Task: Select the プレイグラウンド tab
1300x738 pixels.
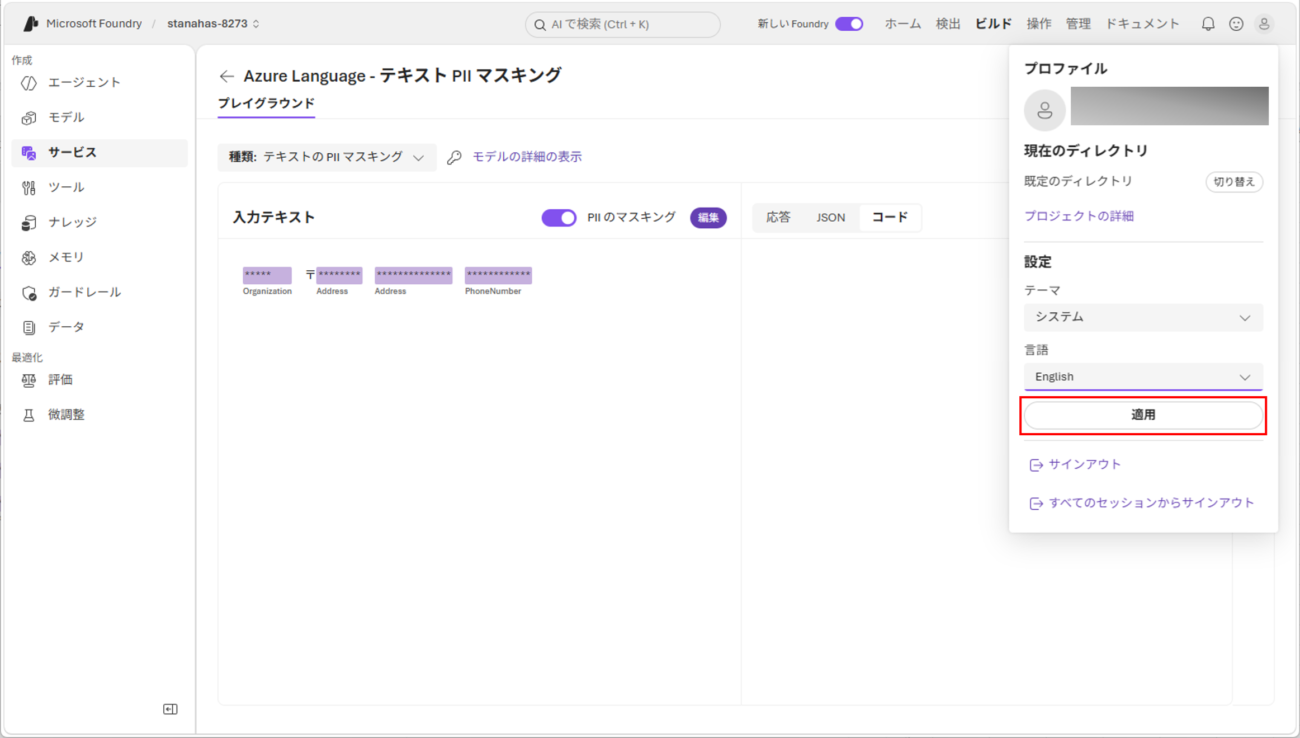Action: 266,104
